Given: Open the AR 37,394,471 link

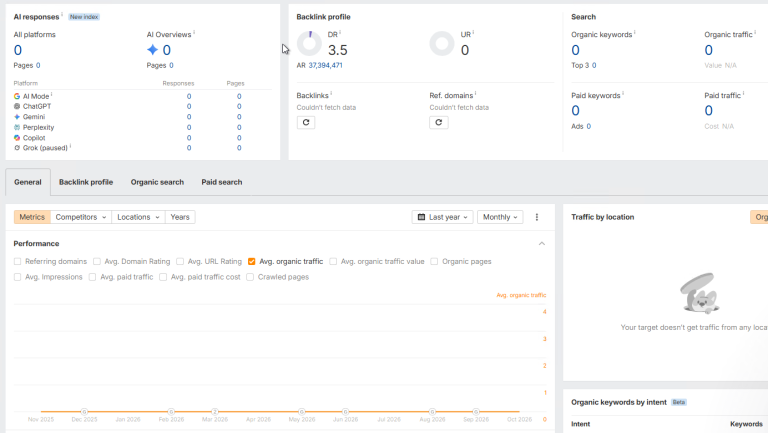Looking at the screenshot, I should (325, 65).
